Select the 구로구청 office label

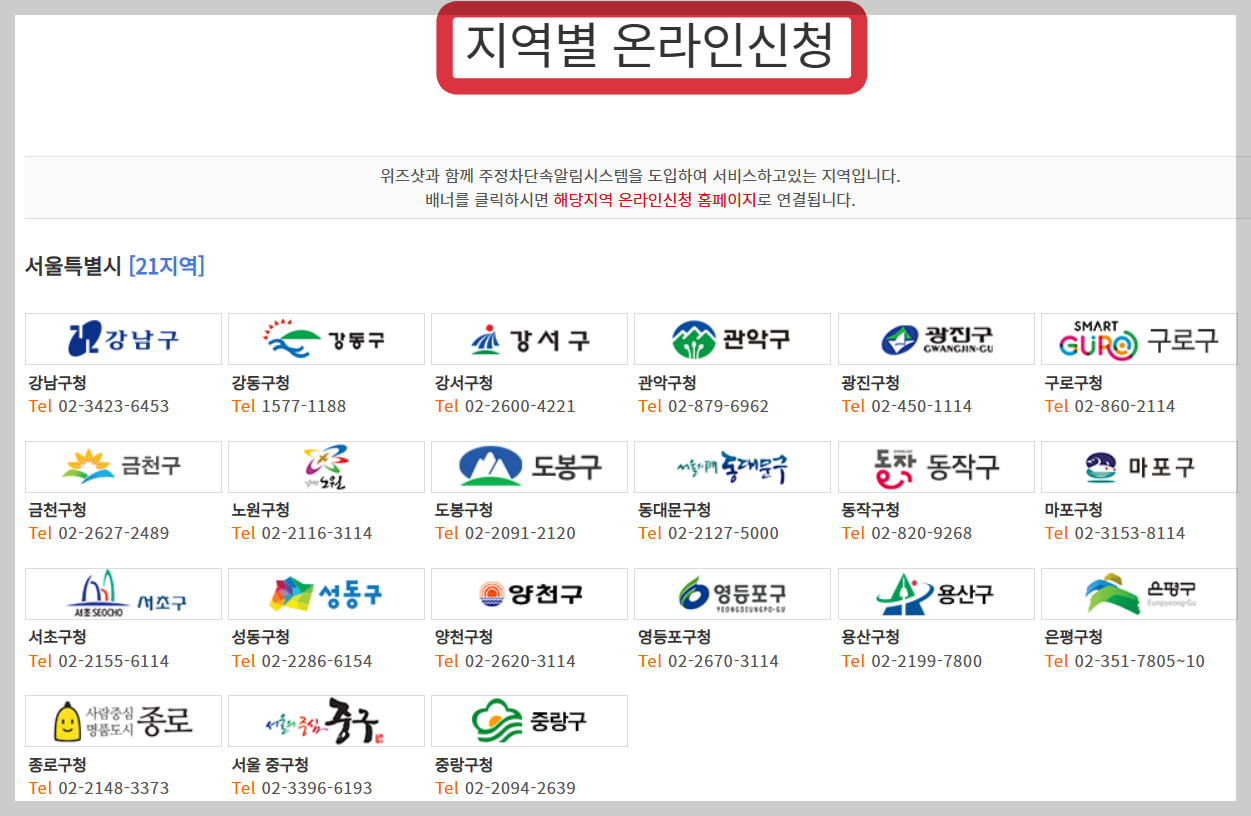[x=1074, y=383]
